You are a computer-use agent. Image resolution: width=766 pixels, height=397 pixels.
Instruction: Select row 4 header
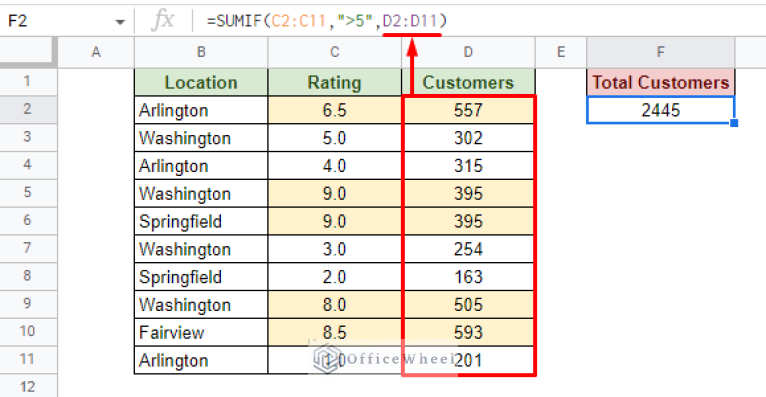28,165
